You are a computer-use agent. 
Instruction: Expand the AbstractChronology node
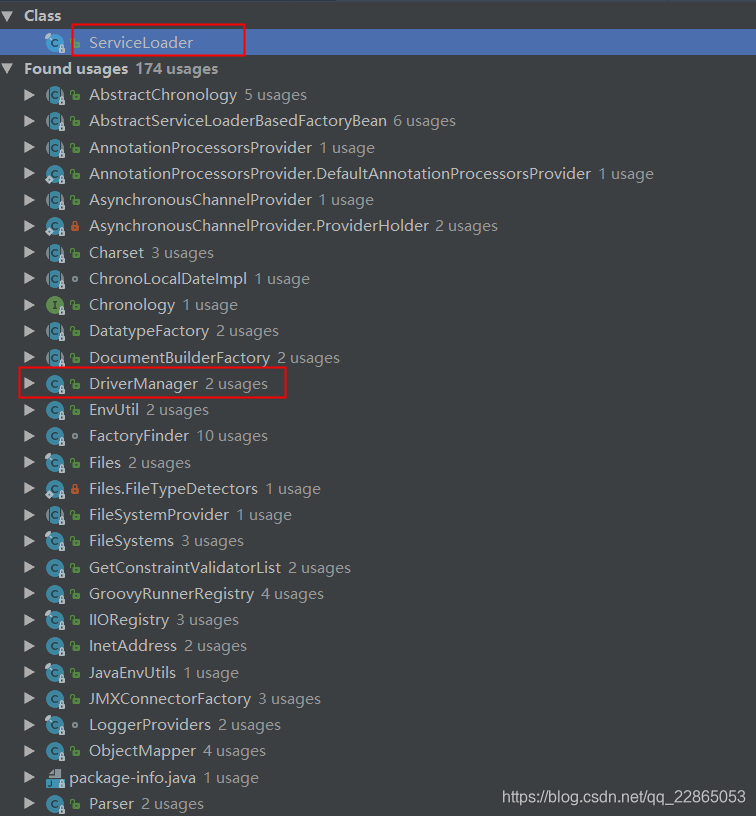[29, 95]
